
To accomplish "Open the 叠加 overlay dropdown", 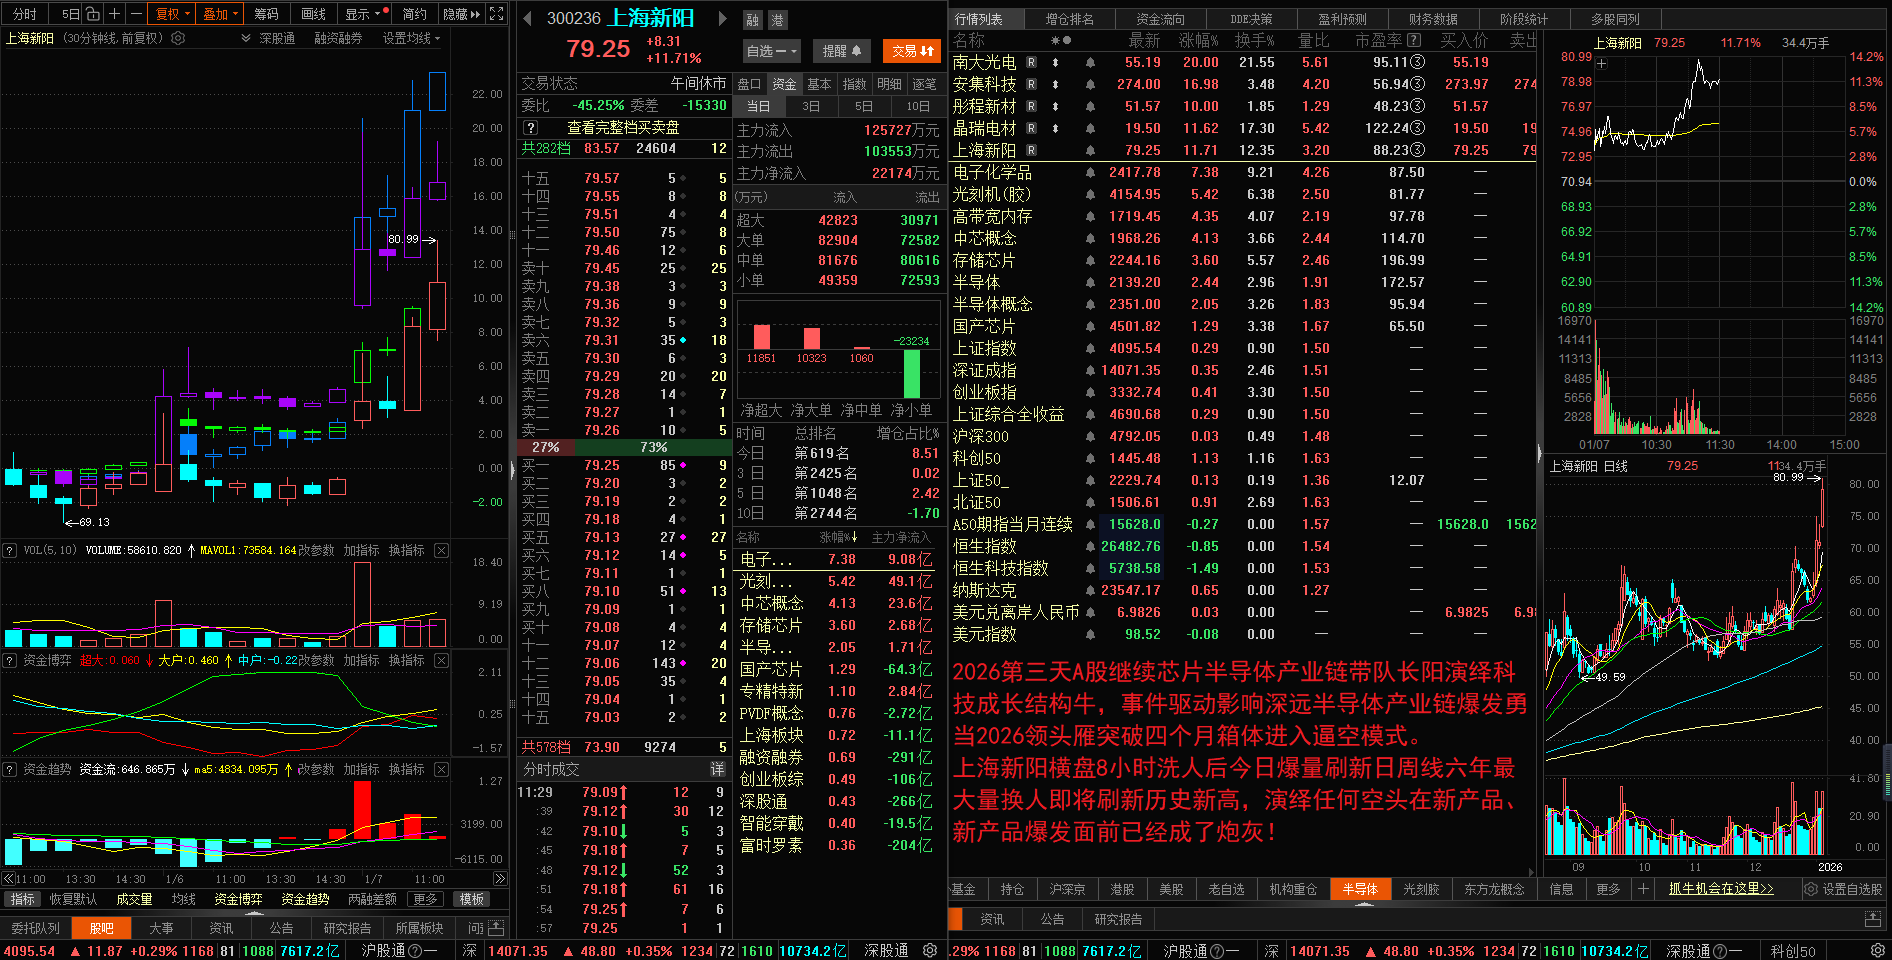I will (220, 14).
